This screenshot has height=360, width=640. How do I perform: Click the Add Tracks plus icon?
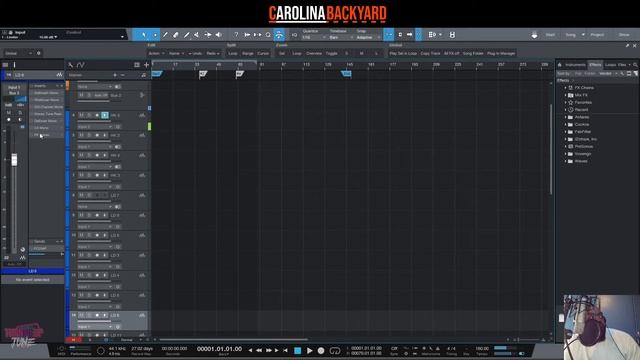(x=147, y=65)
